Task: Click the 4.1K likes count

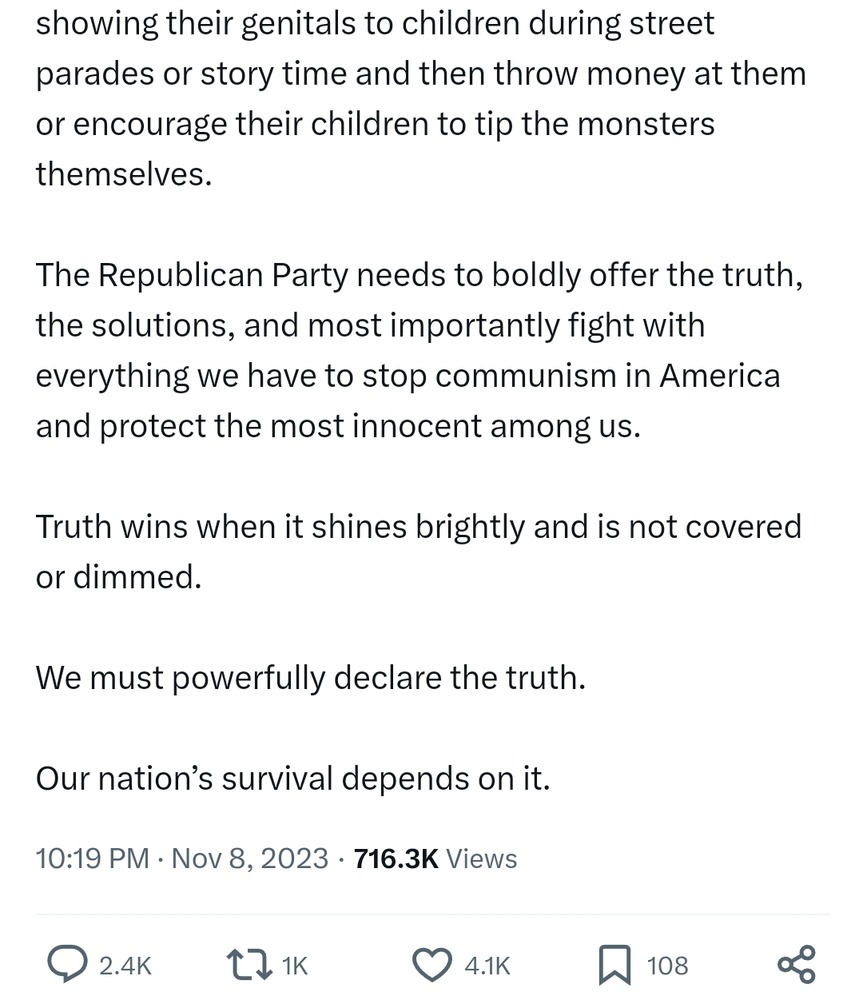Action: click(x=488, y=965)
